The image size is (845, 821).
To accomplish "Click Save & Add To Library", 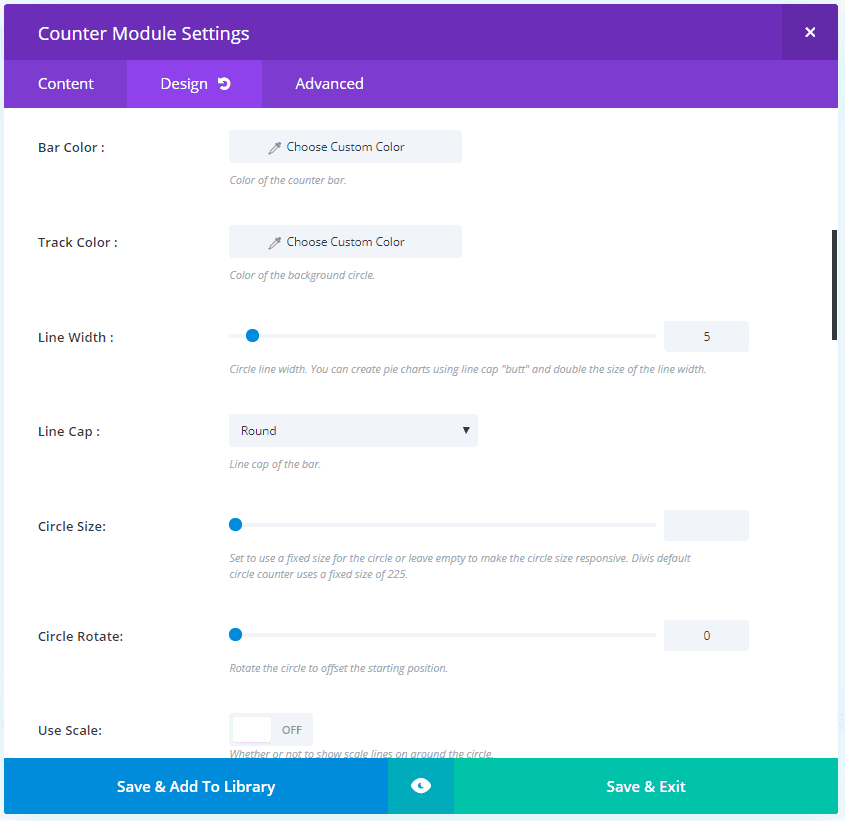I will click(x=196, y=786).
